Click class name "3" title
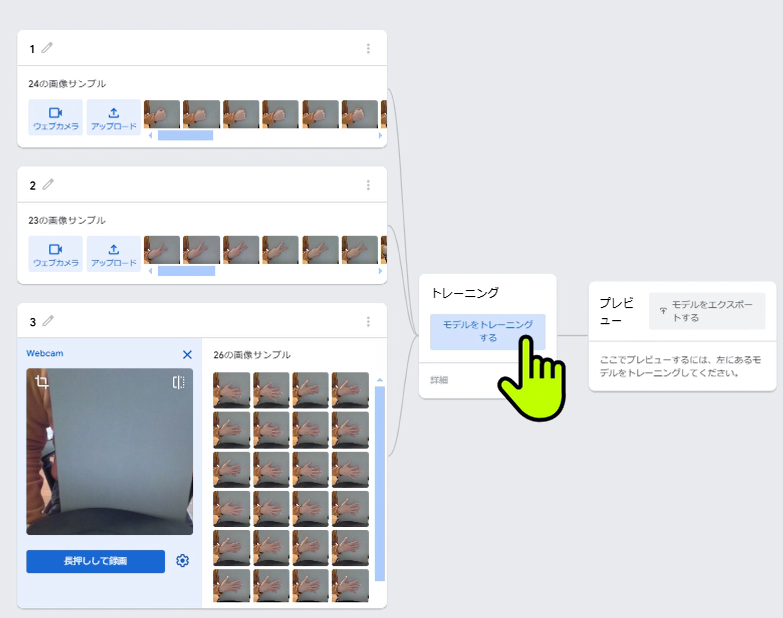This screenshot has width=783, height=618. [32, 322]
